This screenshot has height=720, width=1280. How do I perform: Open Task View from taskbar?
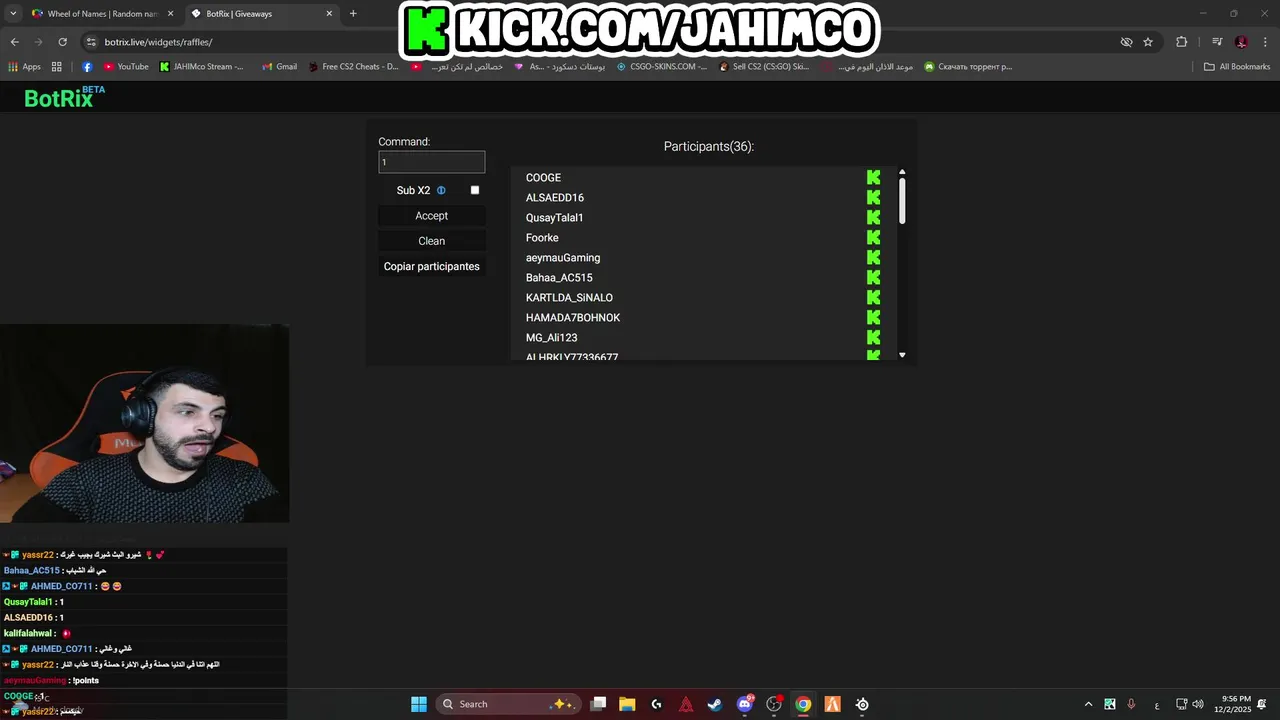(x=598, y=704)
